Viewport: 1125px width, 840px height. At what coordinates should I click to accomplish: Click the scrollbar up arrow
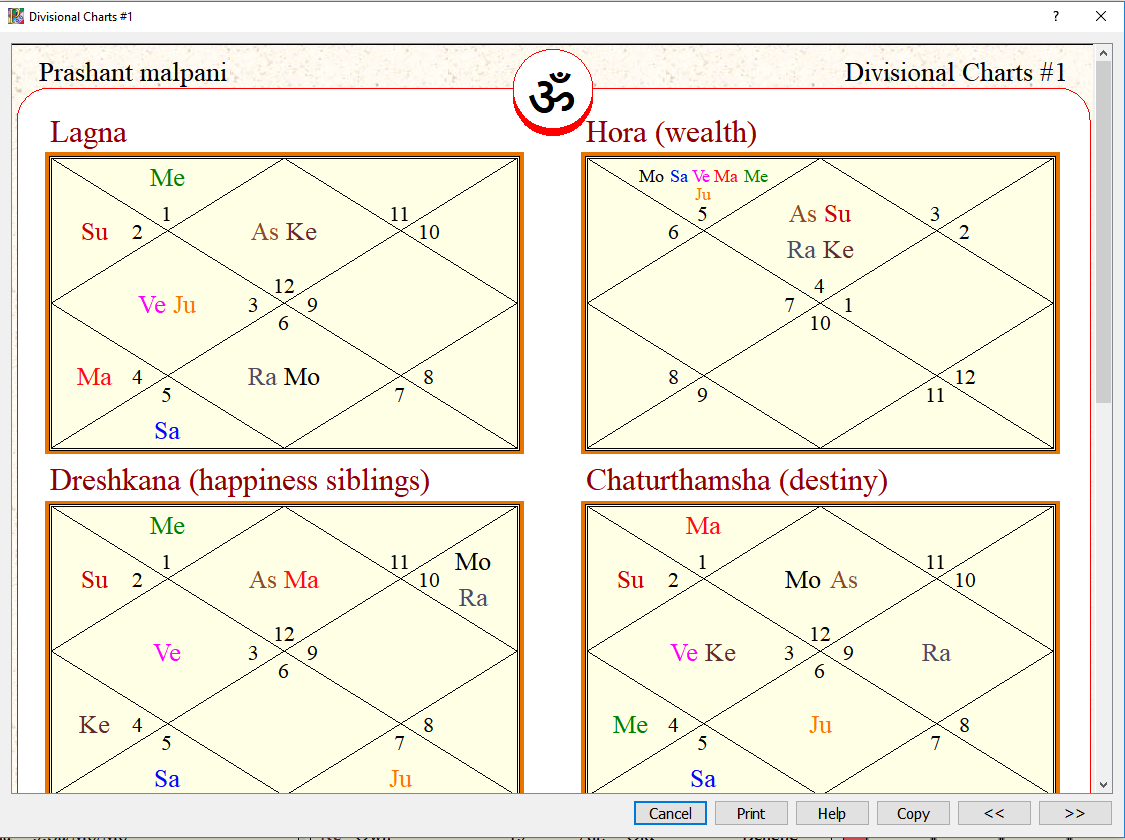[x=1103, y=52]
